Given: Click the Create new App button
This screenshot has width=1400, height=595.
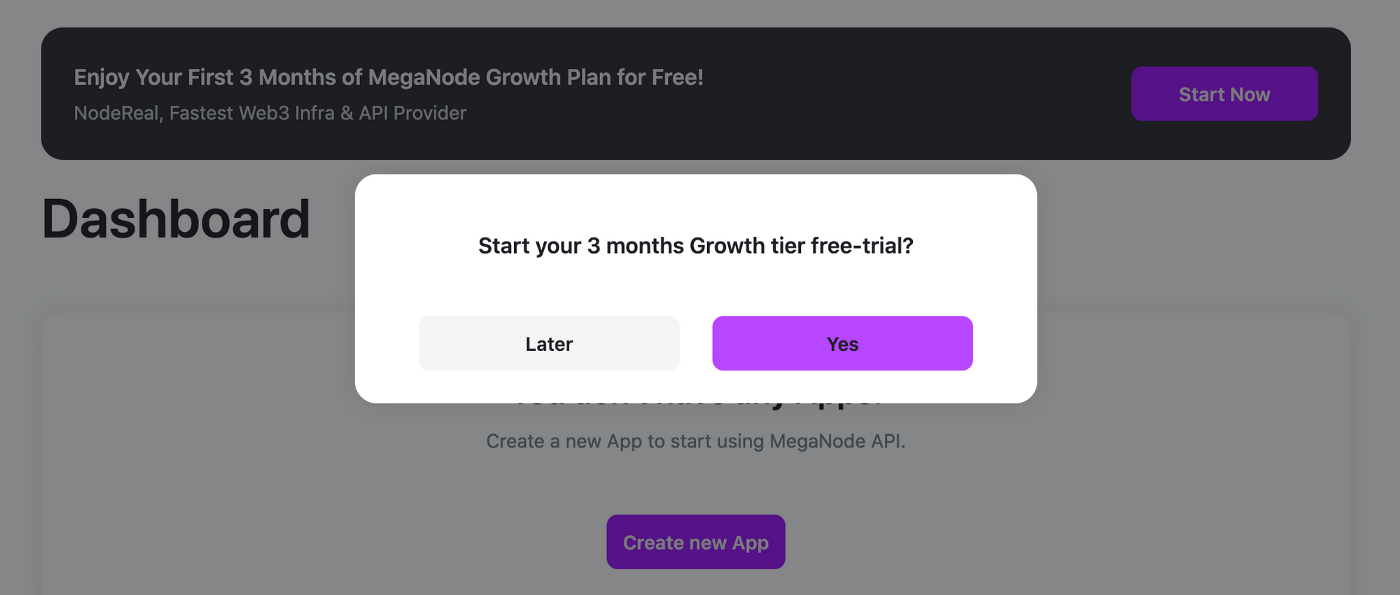Looking at the screenshot, I should (x=695, y=542).
